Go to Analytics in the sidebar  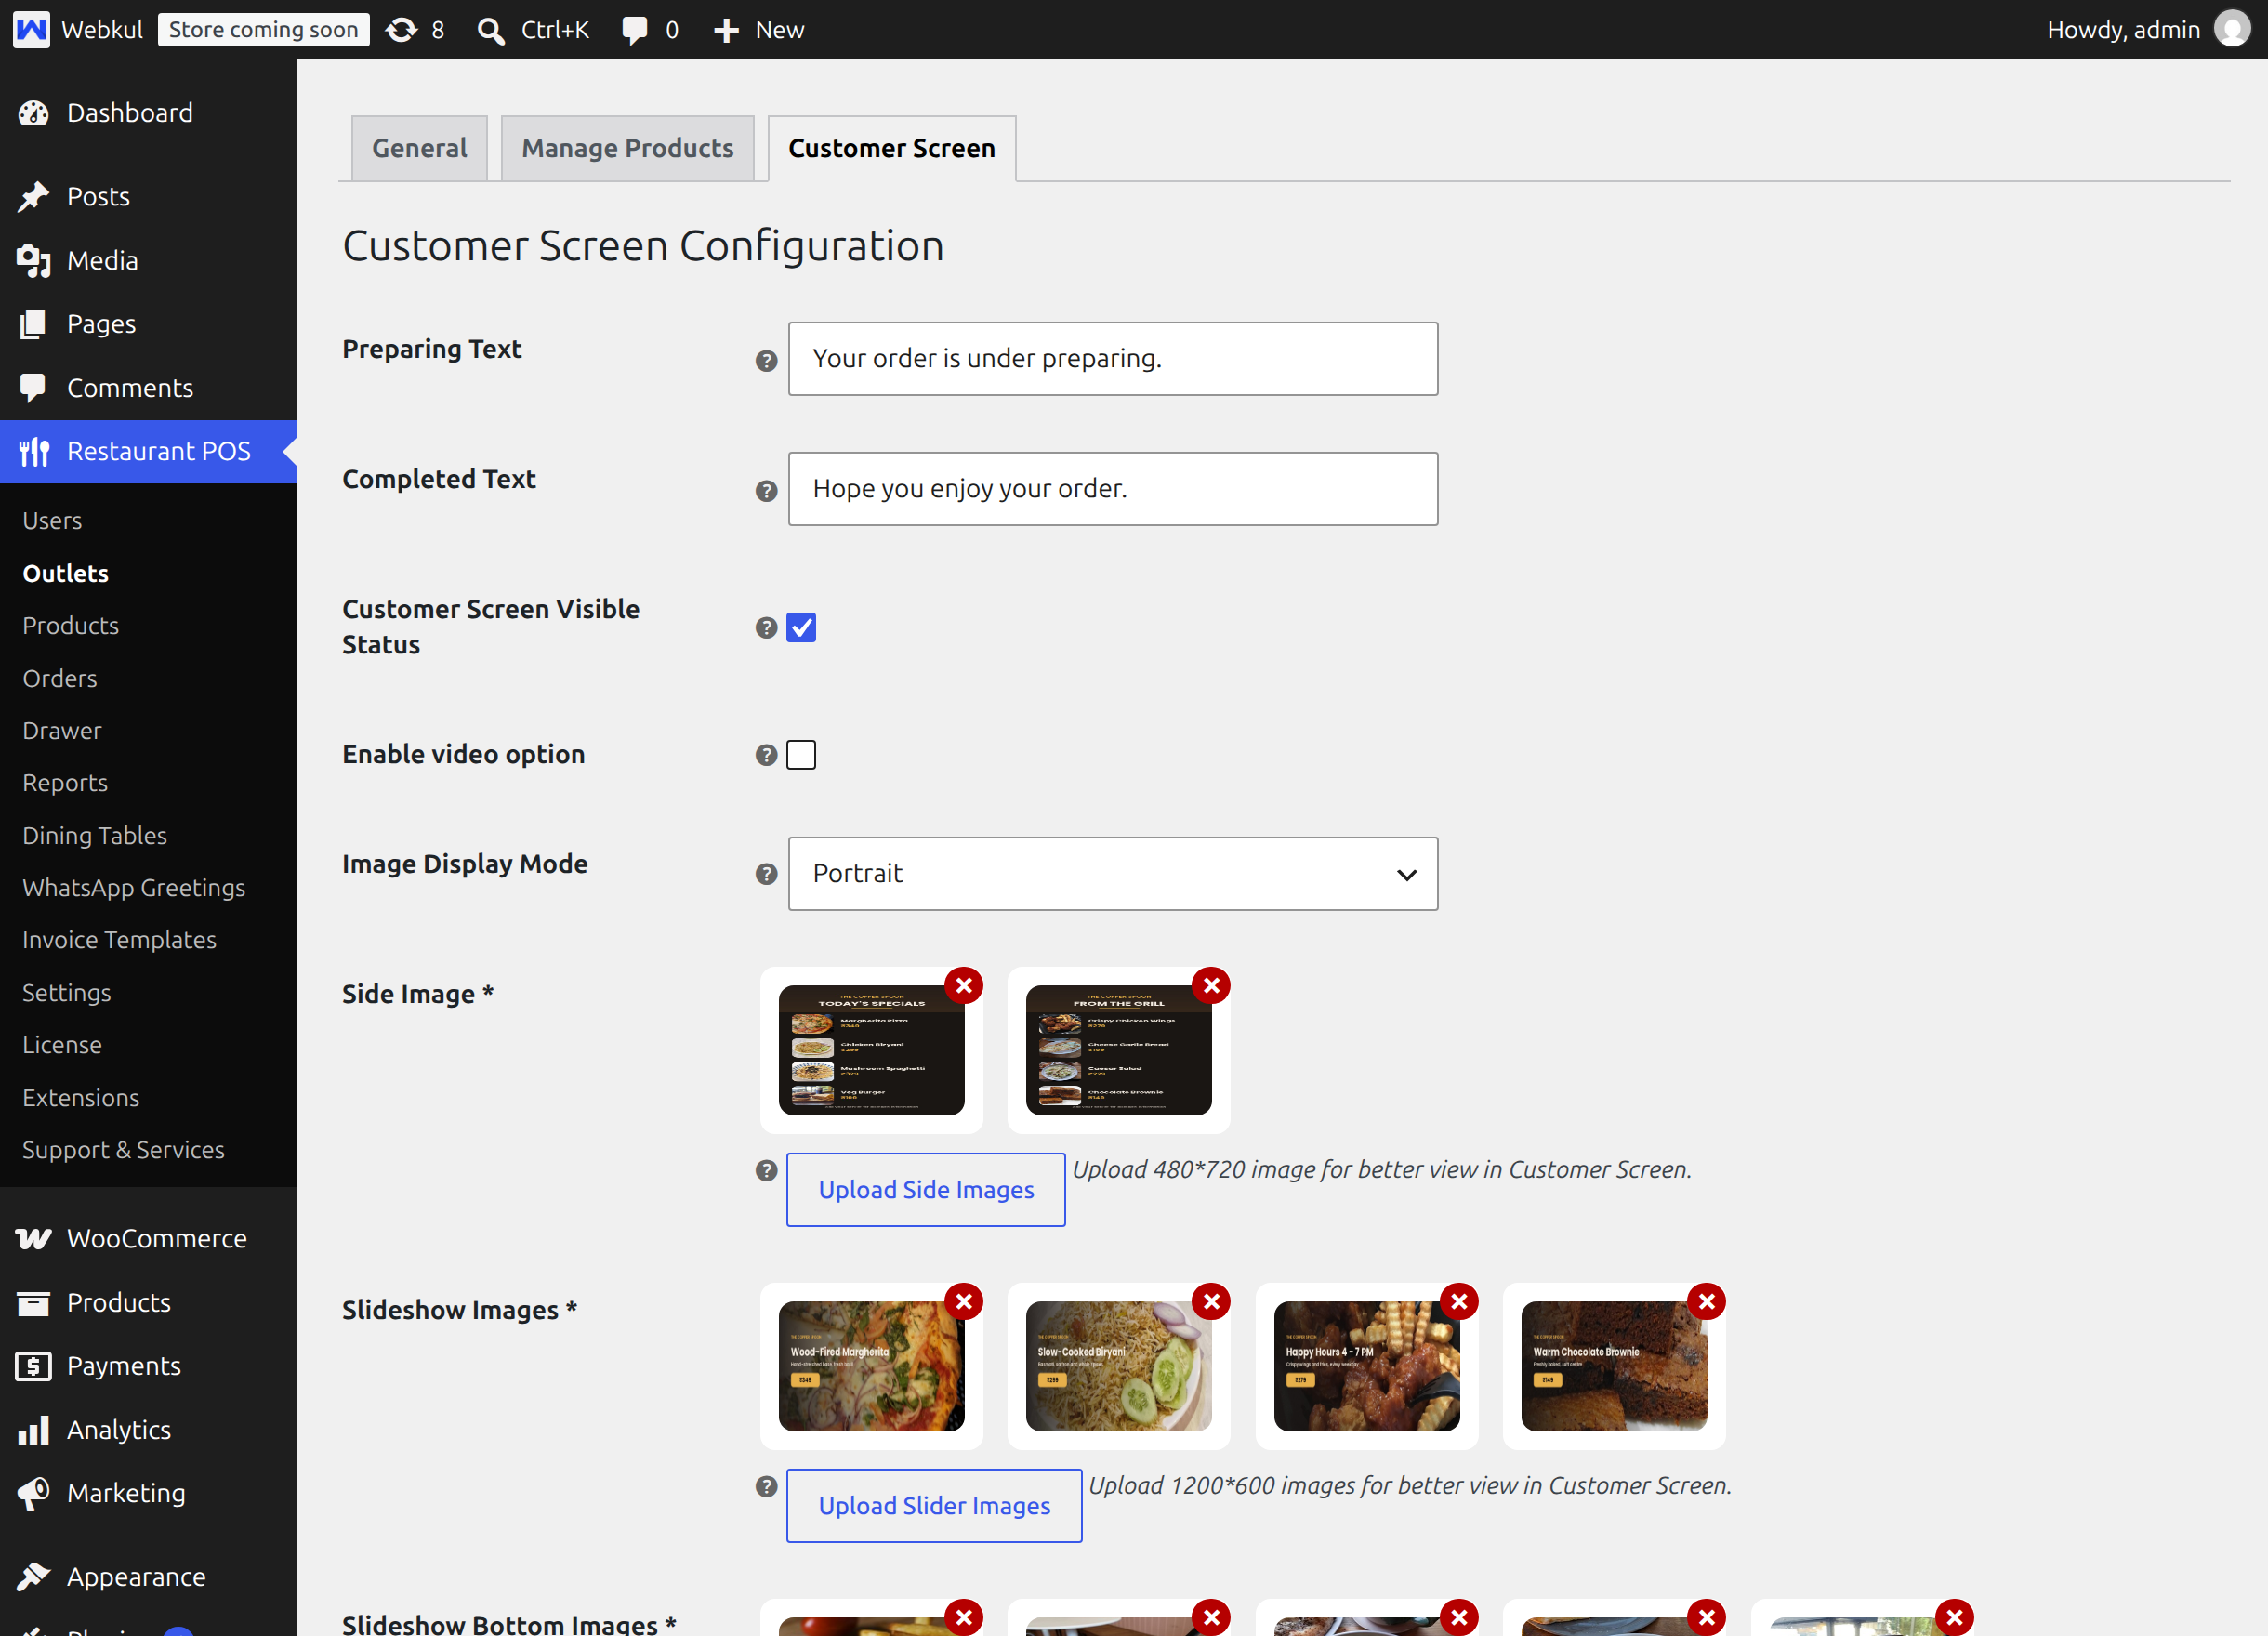[148, 1429]
